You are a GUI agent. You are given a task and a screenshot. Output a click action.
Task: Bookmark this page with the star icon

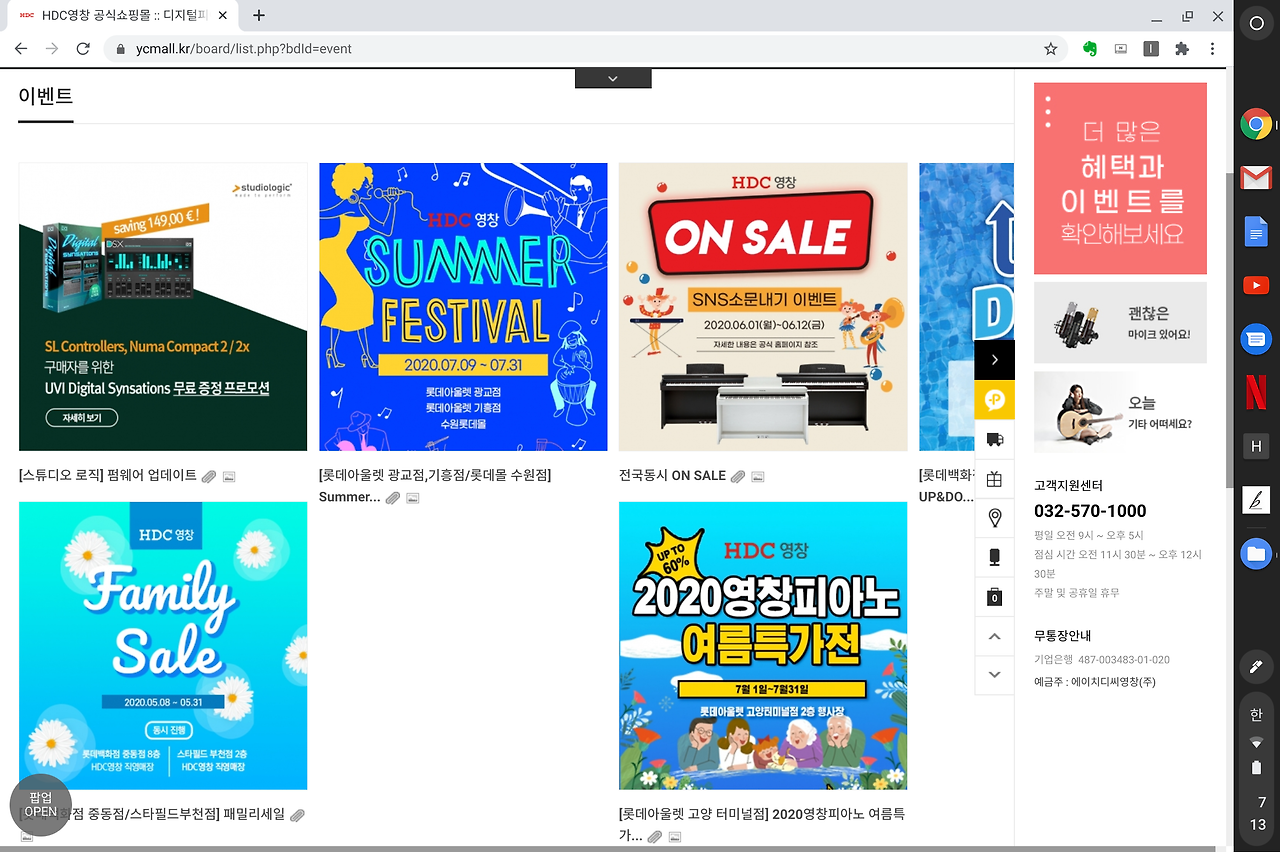click(x=1051, y=48)
